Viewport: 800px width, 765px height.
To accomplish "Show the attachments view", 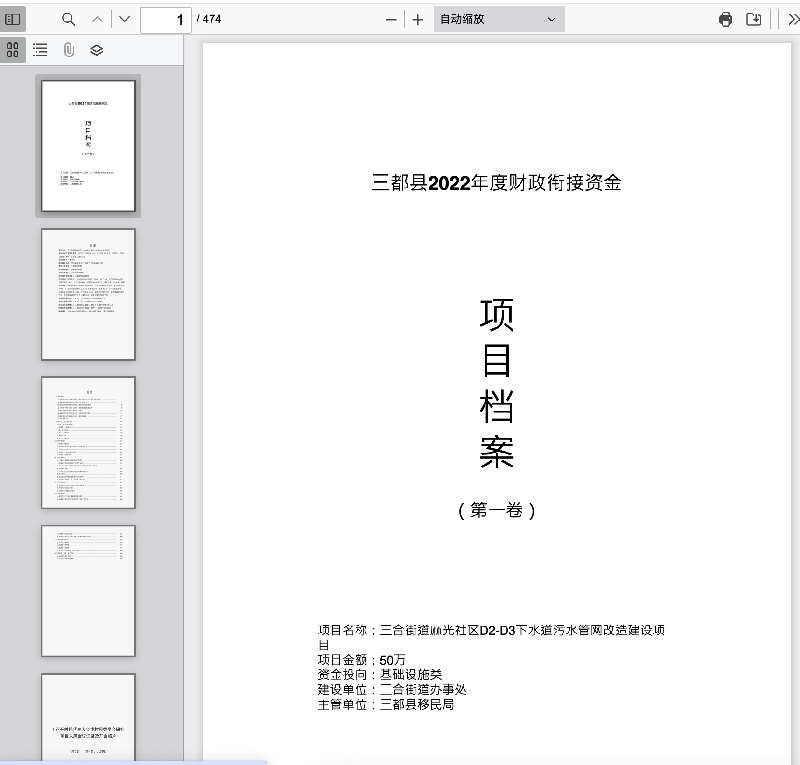I will click(x=69, y=50).
